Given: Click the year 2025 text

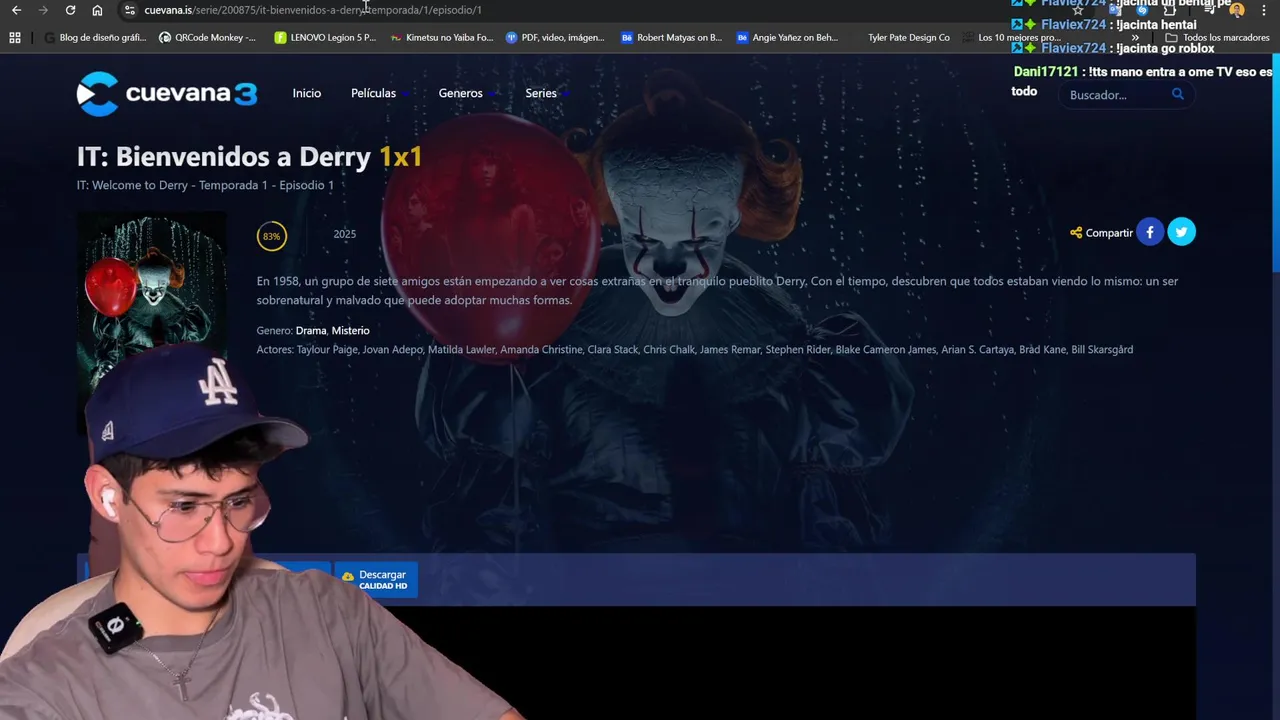Looking at the screenshot, I should tap(344, 234).
